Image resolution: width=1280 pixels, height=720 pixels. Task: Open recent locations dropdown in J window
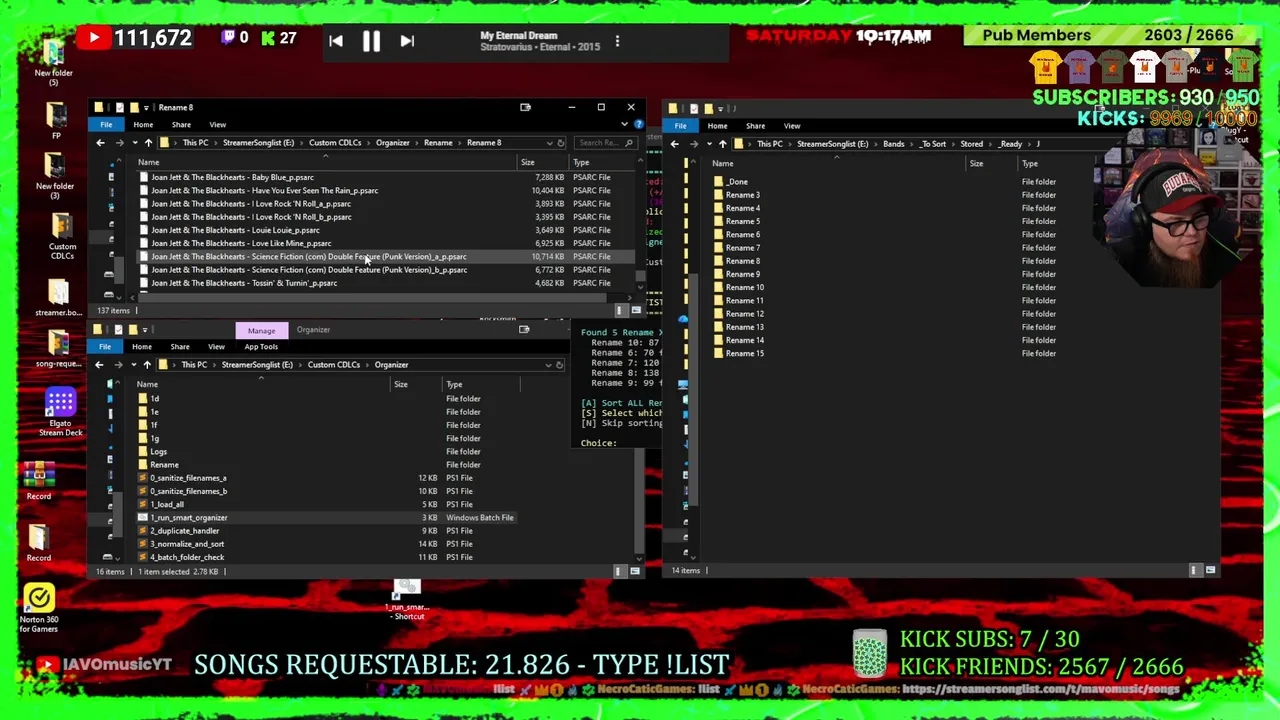point(708,144)
